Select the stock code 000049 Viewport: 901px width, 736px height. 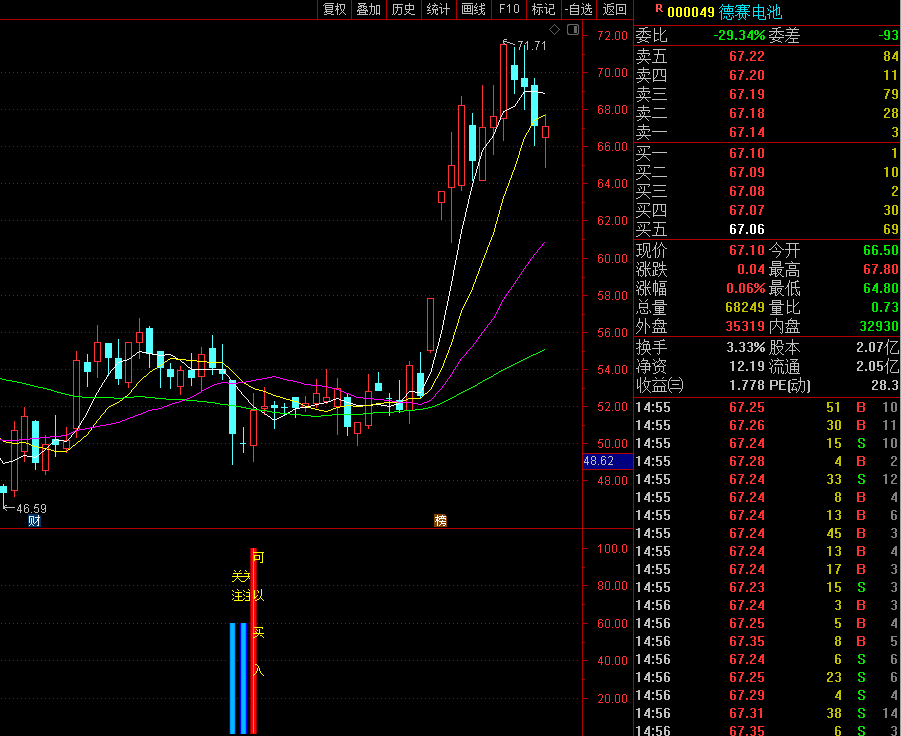[691, 12]
